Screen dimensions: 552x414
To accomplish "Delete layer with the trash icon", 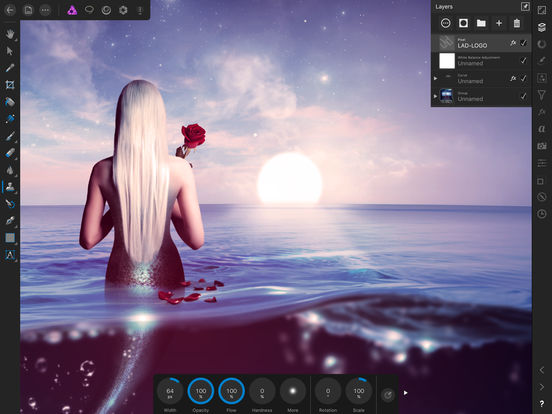I will 517,23.
